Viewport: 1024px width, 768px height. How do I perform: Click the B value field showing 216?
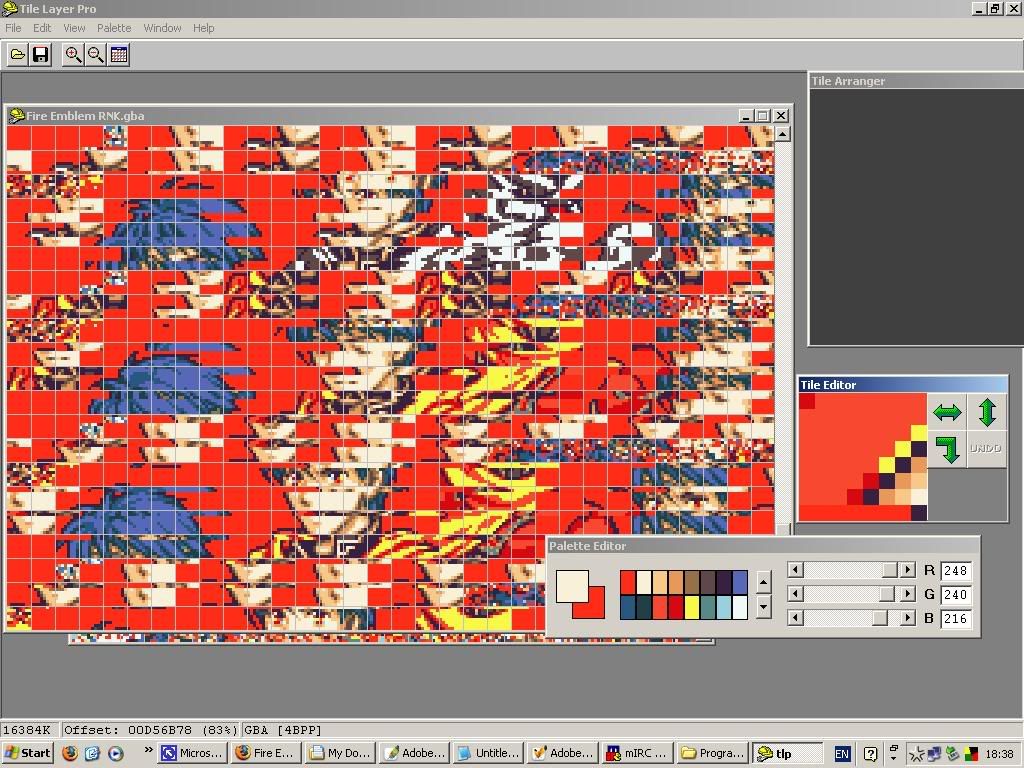click(x=955, y=618)
